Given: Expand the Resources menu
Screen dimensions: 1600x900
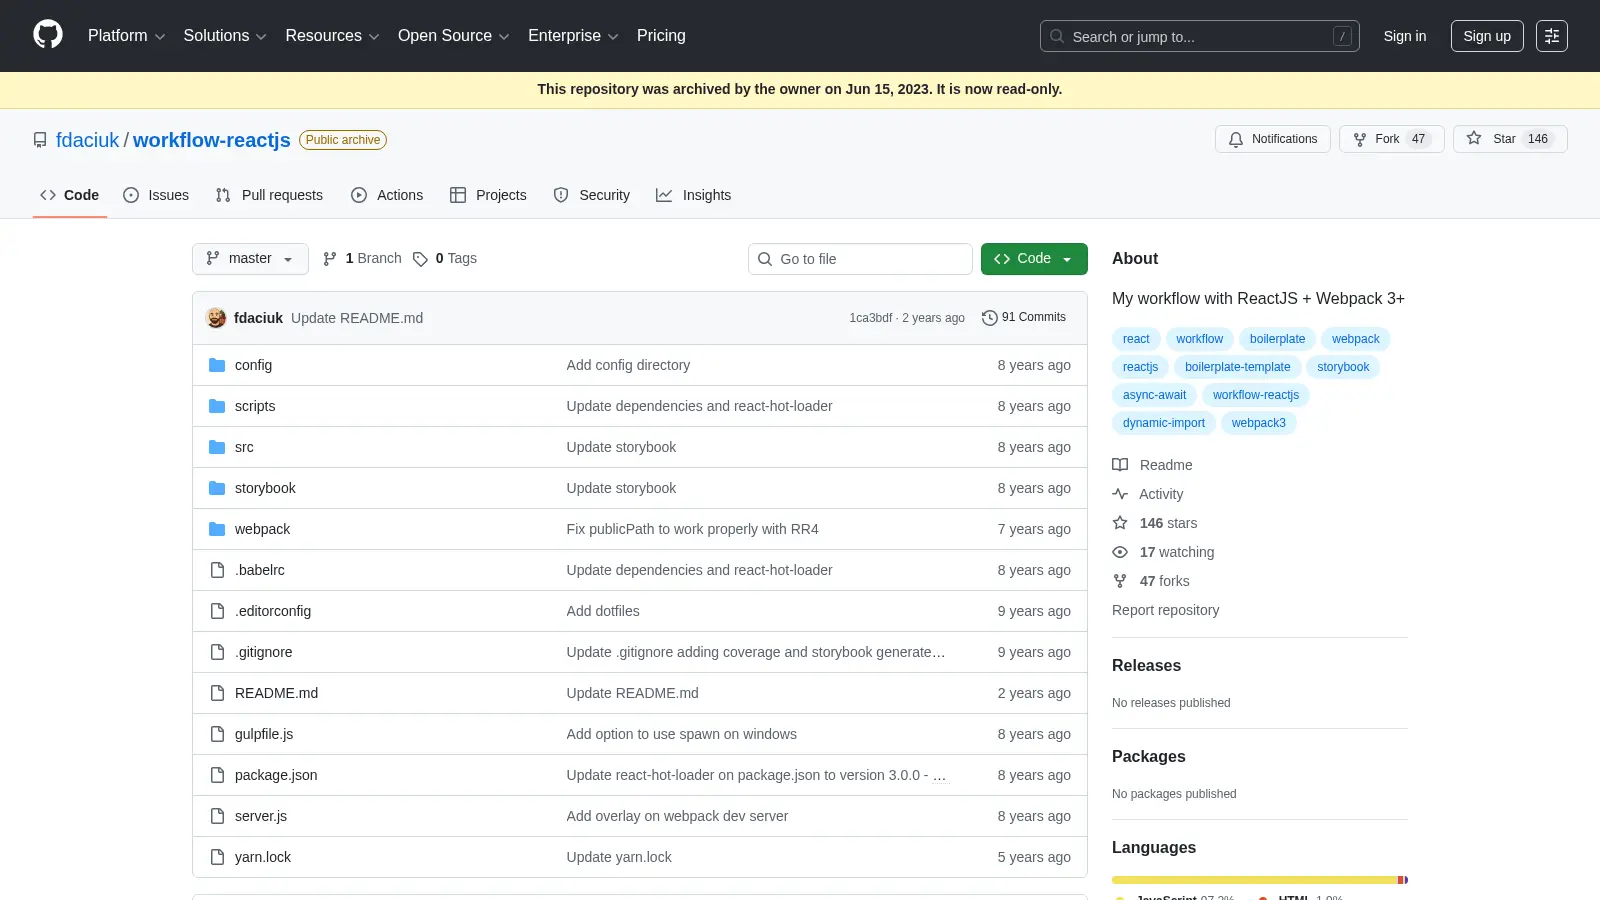Looking at the screenshot, I should coord(332,36).
